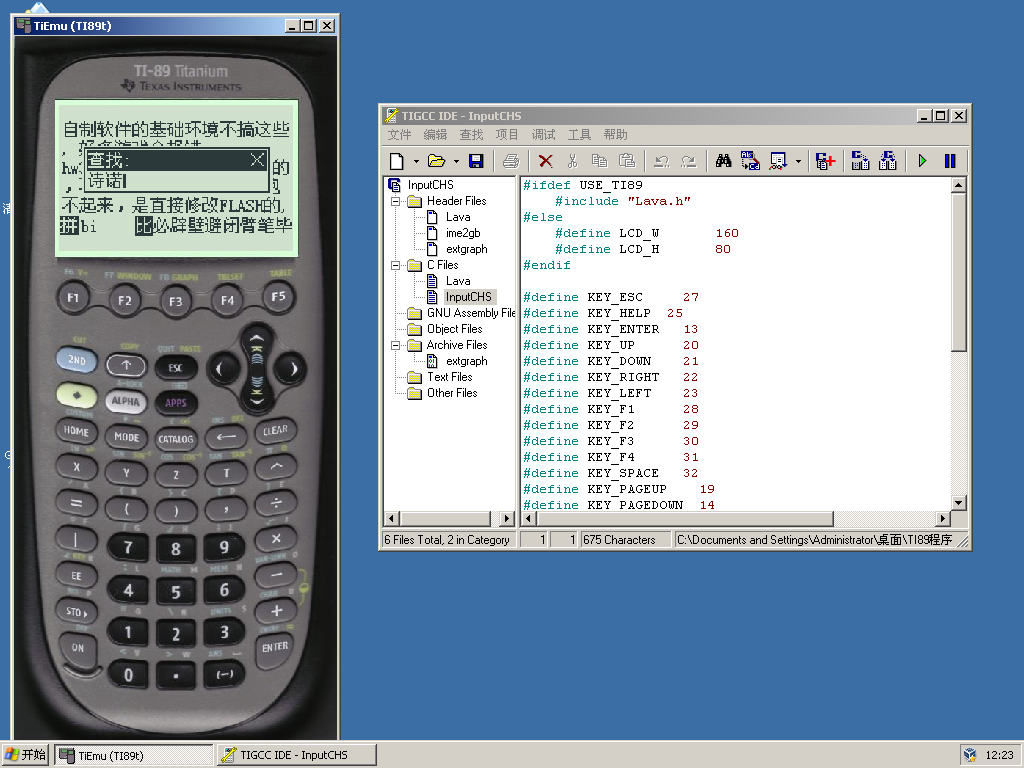Viewport: 1024px width, 768px height.
Task: Open the New file dropdown arrow
Action: (x=415, y=161)
